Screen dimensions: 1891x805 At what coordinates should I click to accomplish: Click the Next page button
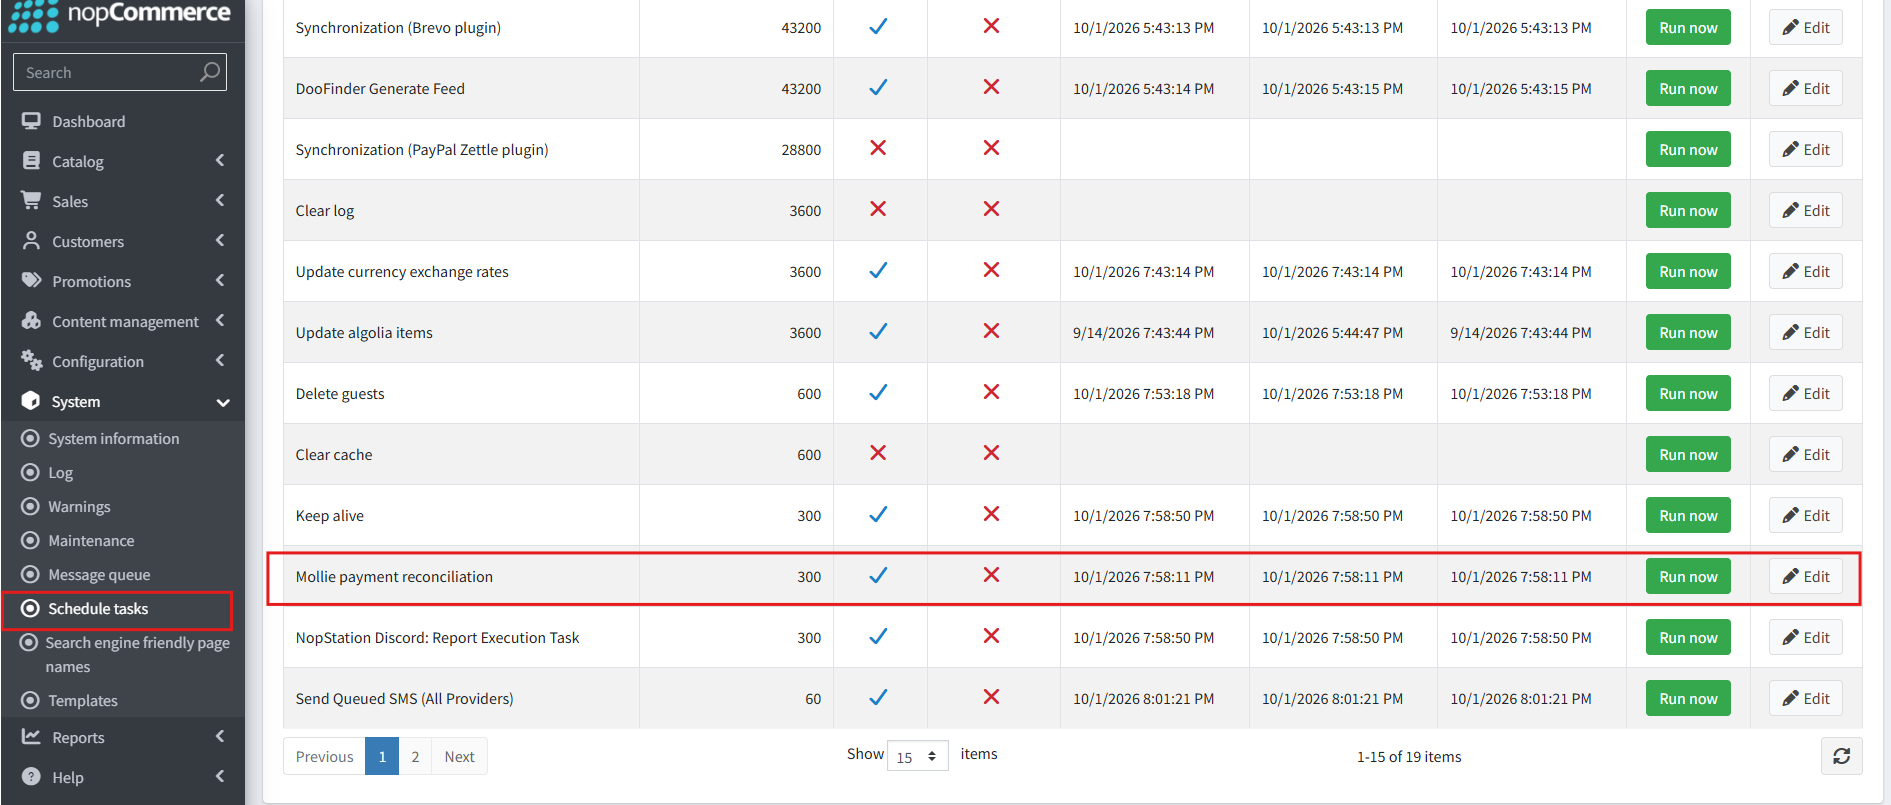[x=459, y=756]
